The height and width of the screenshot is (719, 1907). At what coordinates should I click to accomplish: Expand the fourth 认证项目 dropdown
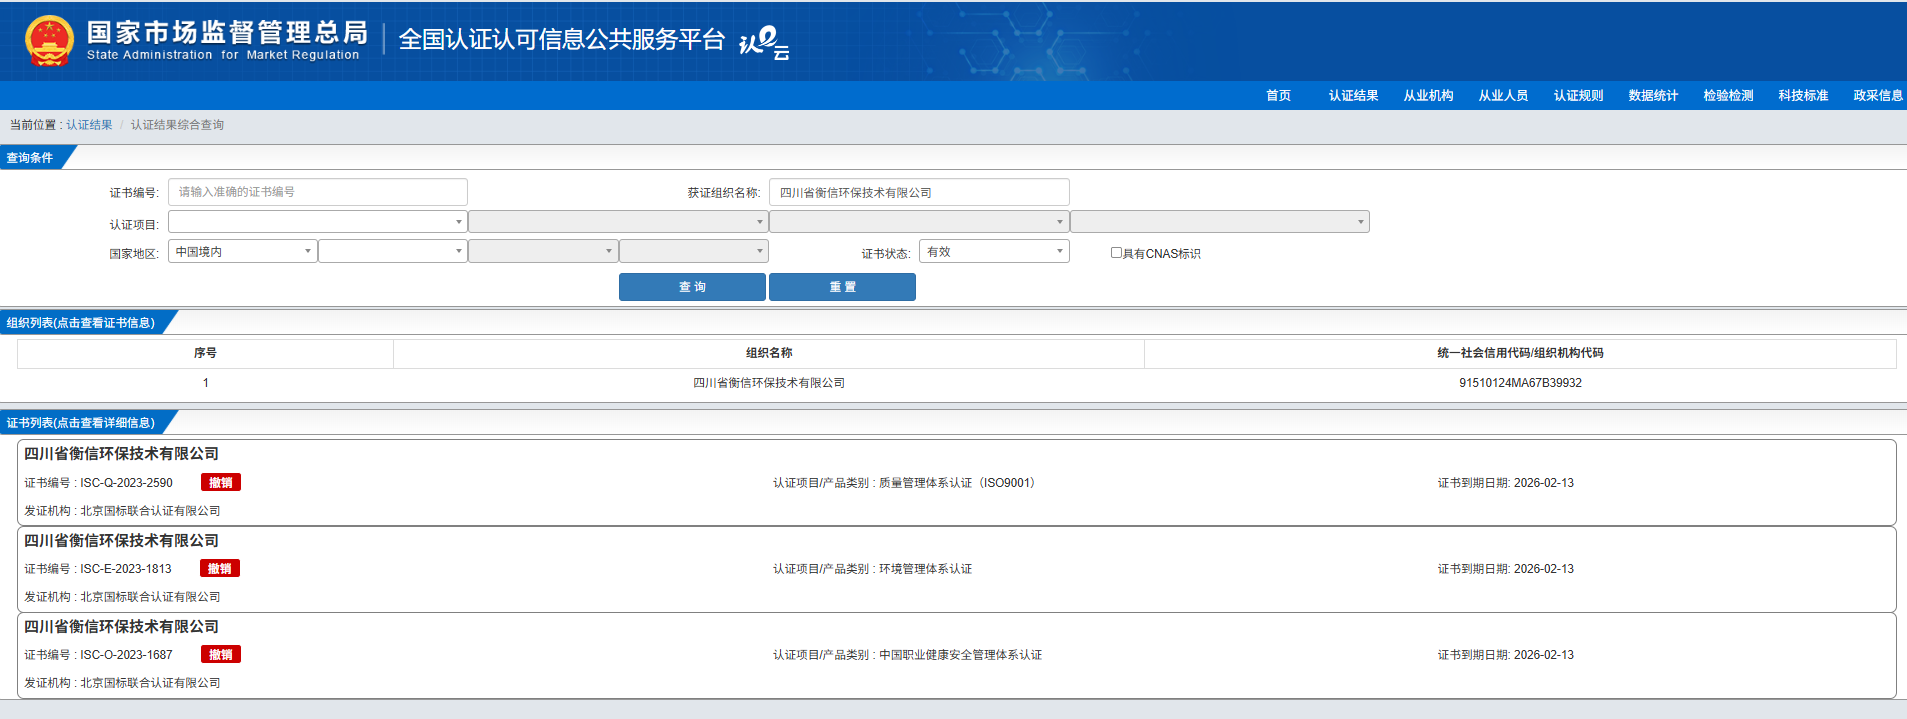point(1220,222)
